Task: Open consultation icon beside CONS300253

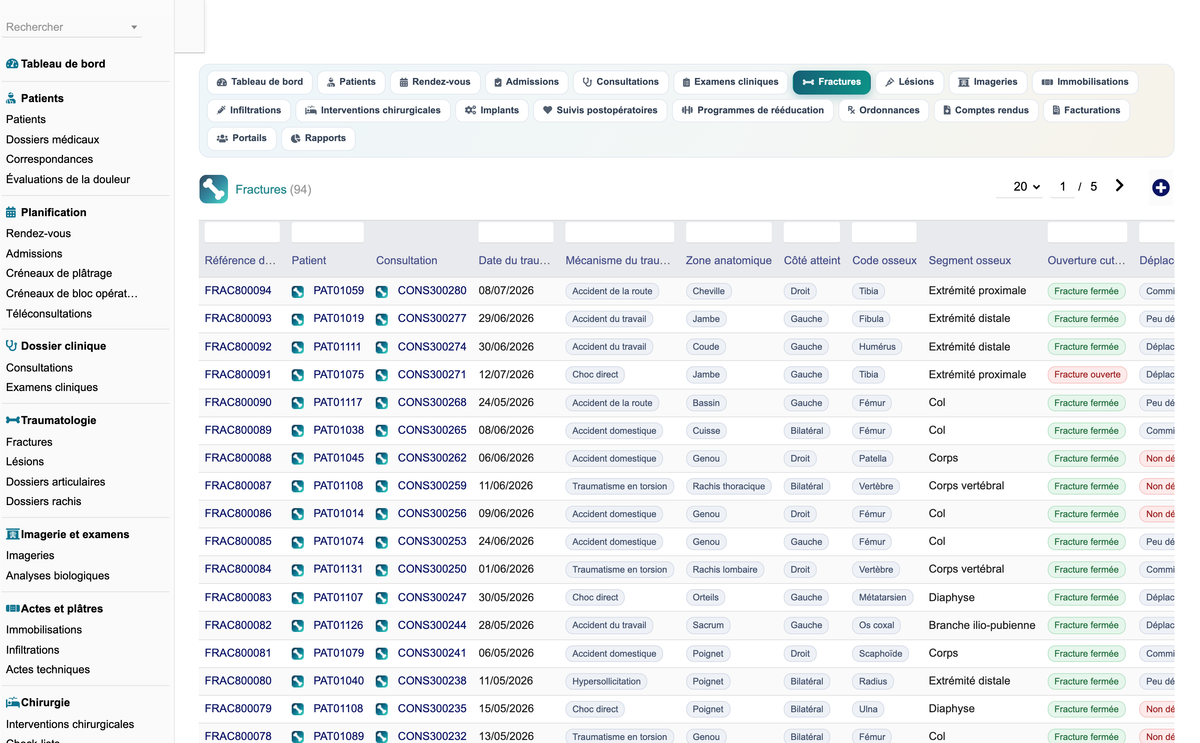Action: [x=382, y=542]
